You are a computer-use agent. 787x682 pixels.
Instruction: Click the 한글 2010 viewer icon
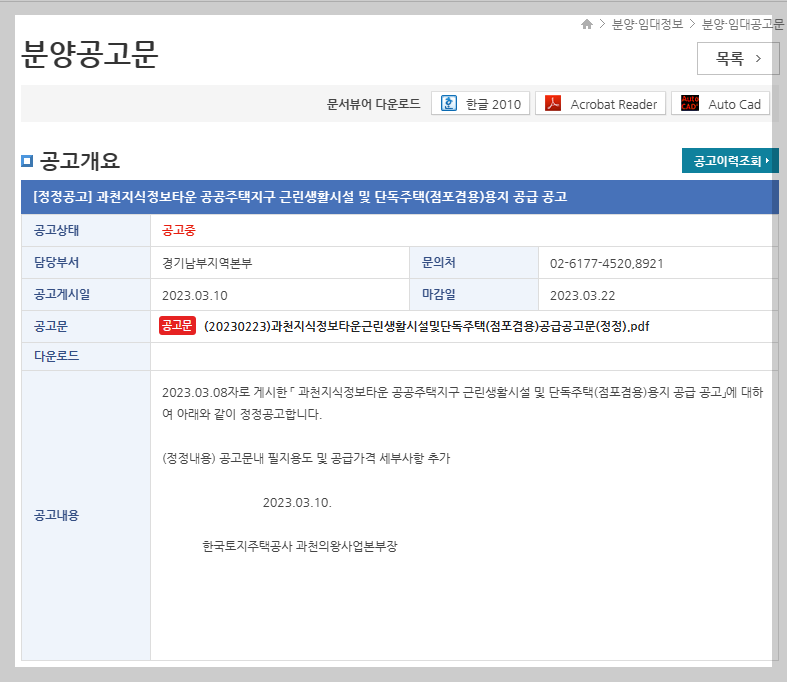[449, 103]
